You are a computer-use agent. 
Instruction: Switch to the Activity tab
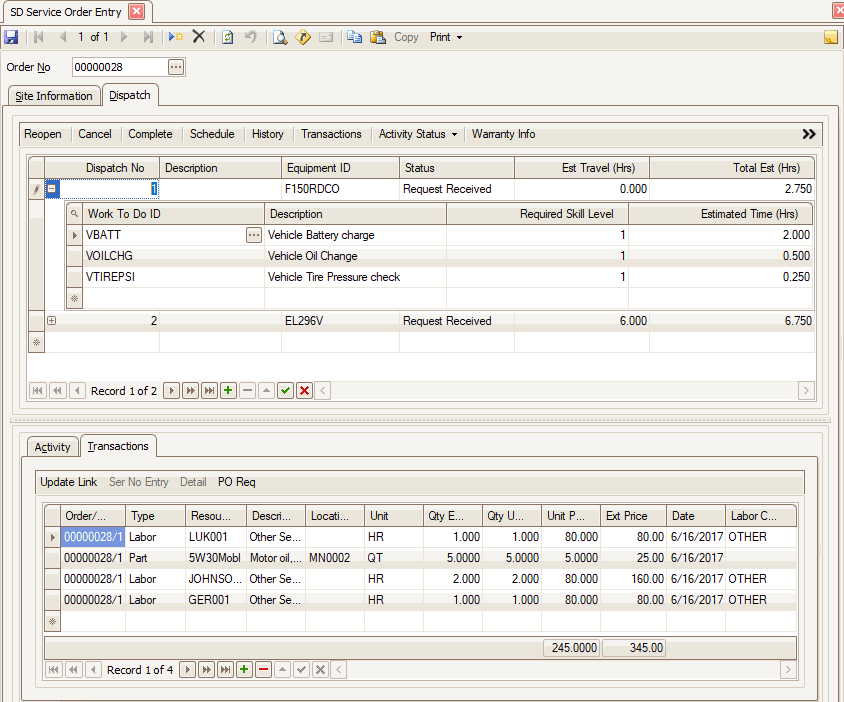[x=52, y=447]
